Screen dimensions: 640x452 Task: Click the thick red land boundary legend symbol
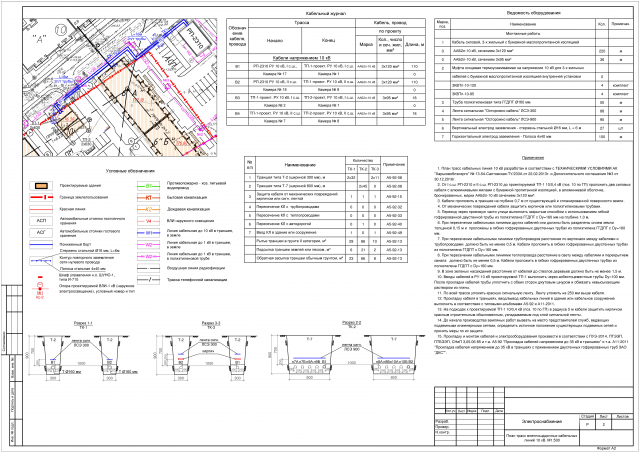pyautogui.click(x=41, y=198)
